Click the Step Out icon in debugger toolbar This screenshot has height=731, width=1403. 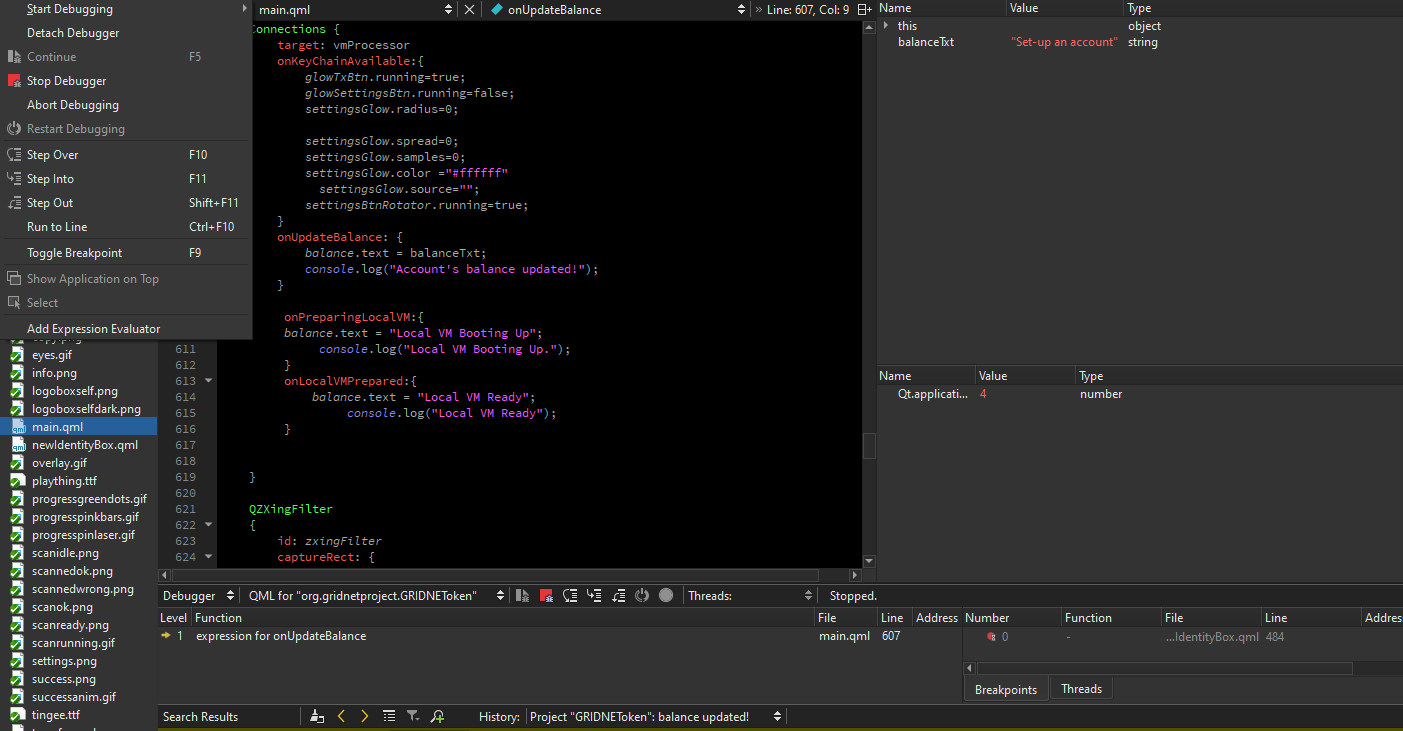tap(618, 595)
